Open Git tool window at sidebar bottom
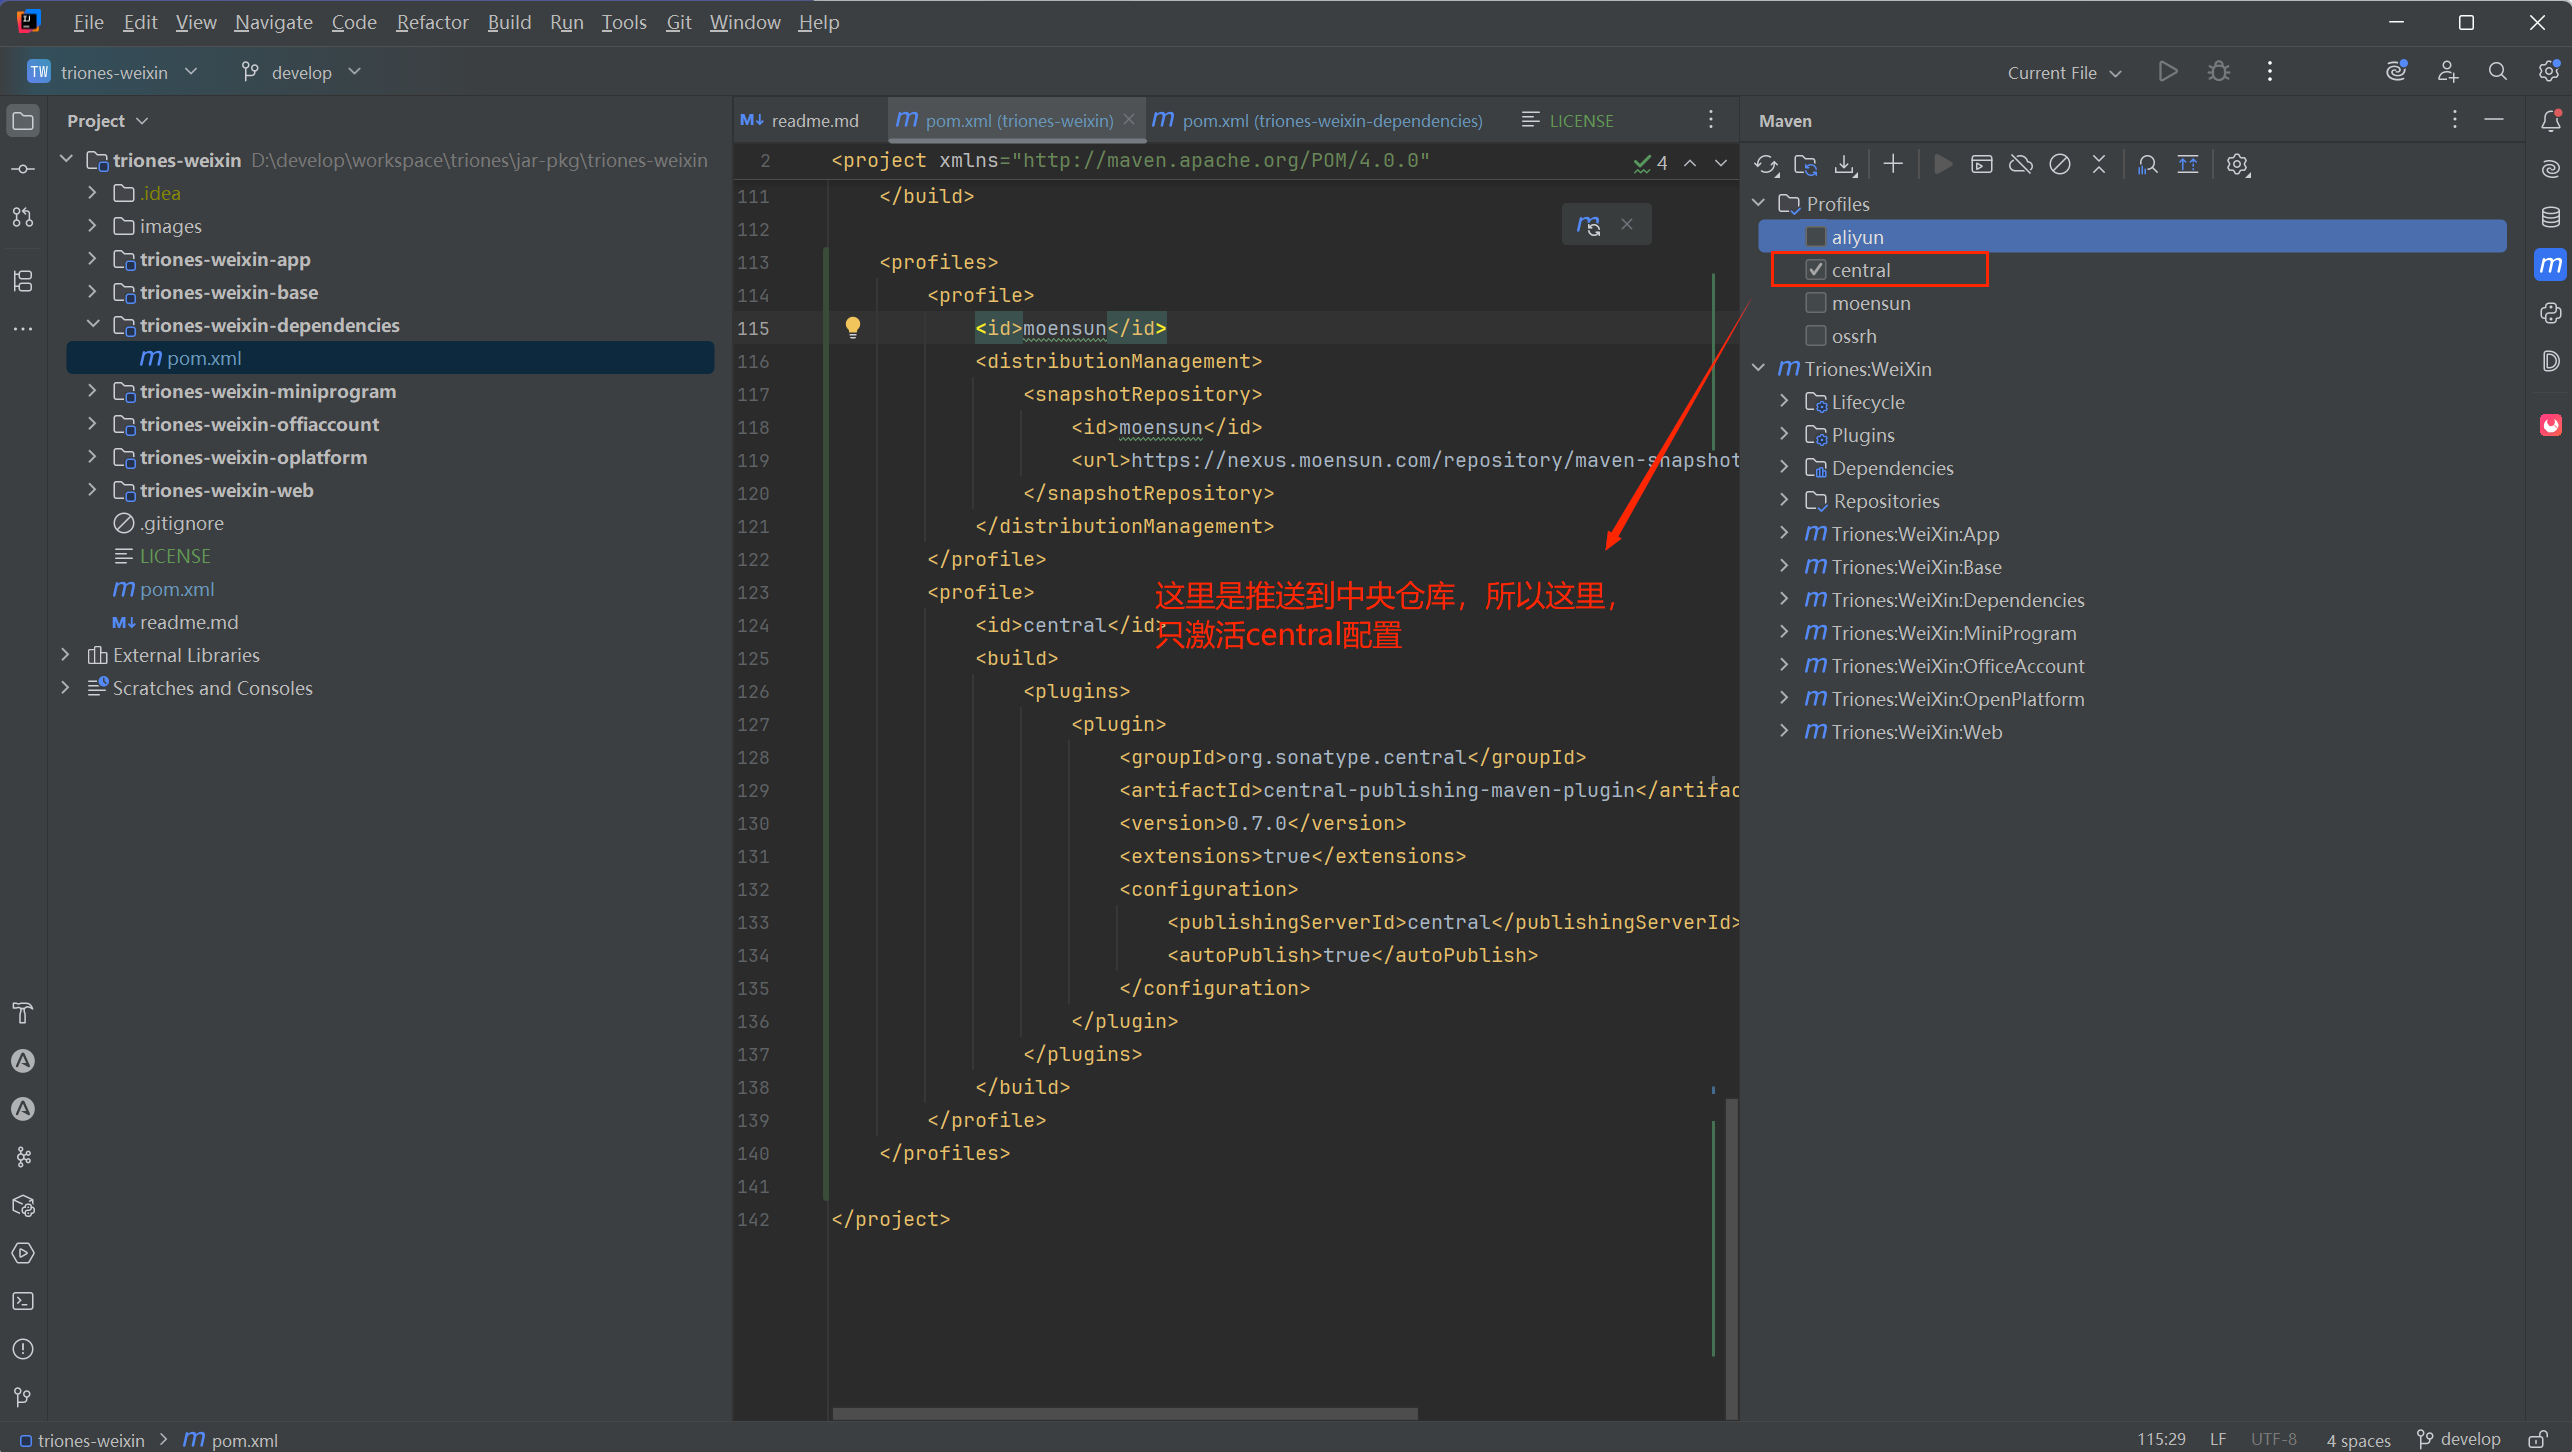 click(x=23, y=1397)
